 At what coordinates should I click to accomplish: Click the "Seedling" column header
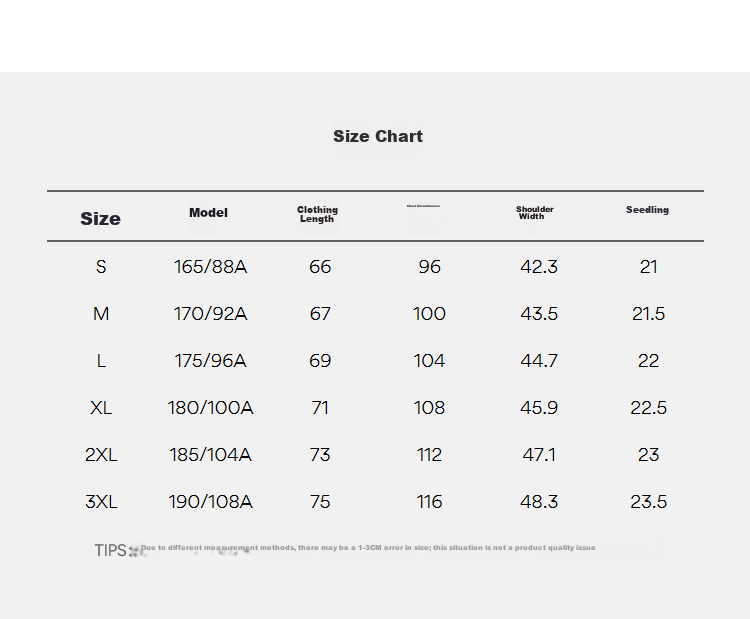coord(647,210)
